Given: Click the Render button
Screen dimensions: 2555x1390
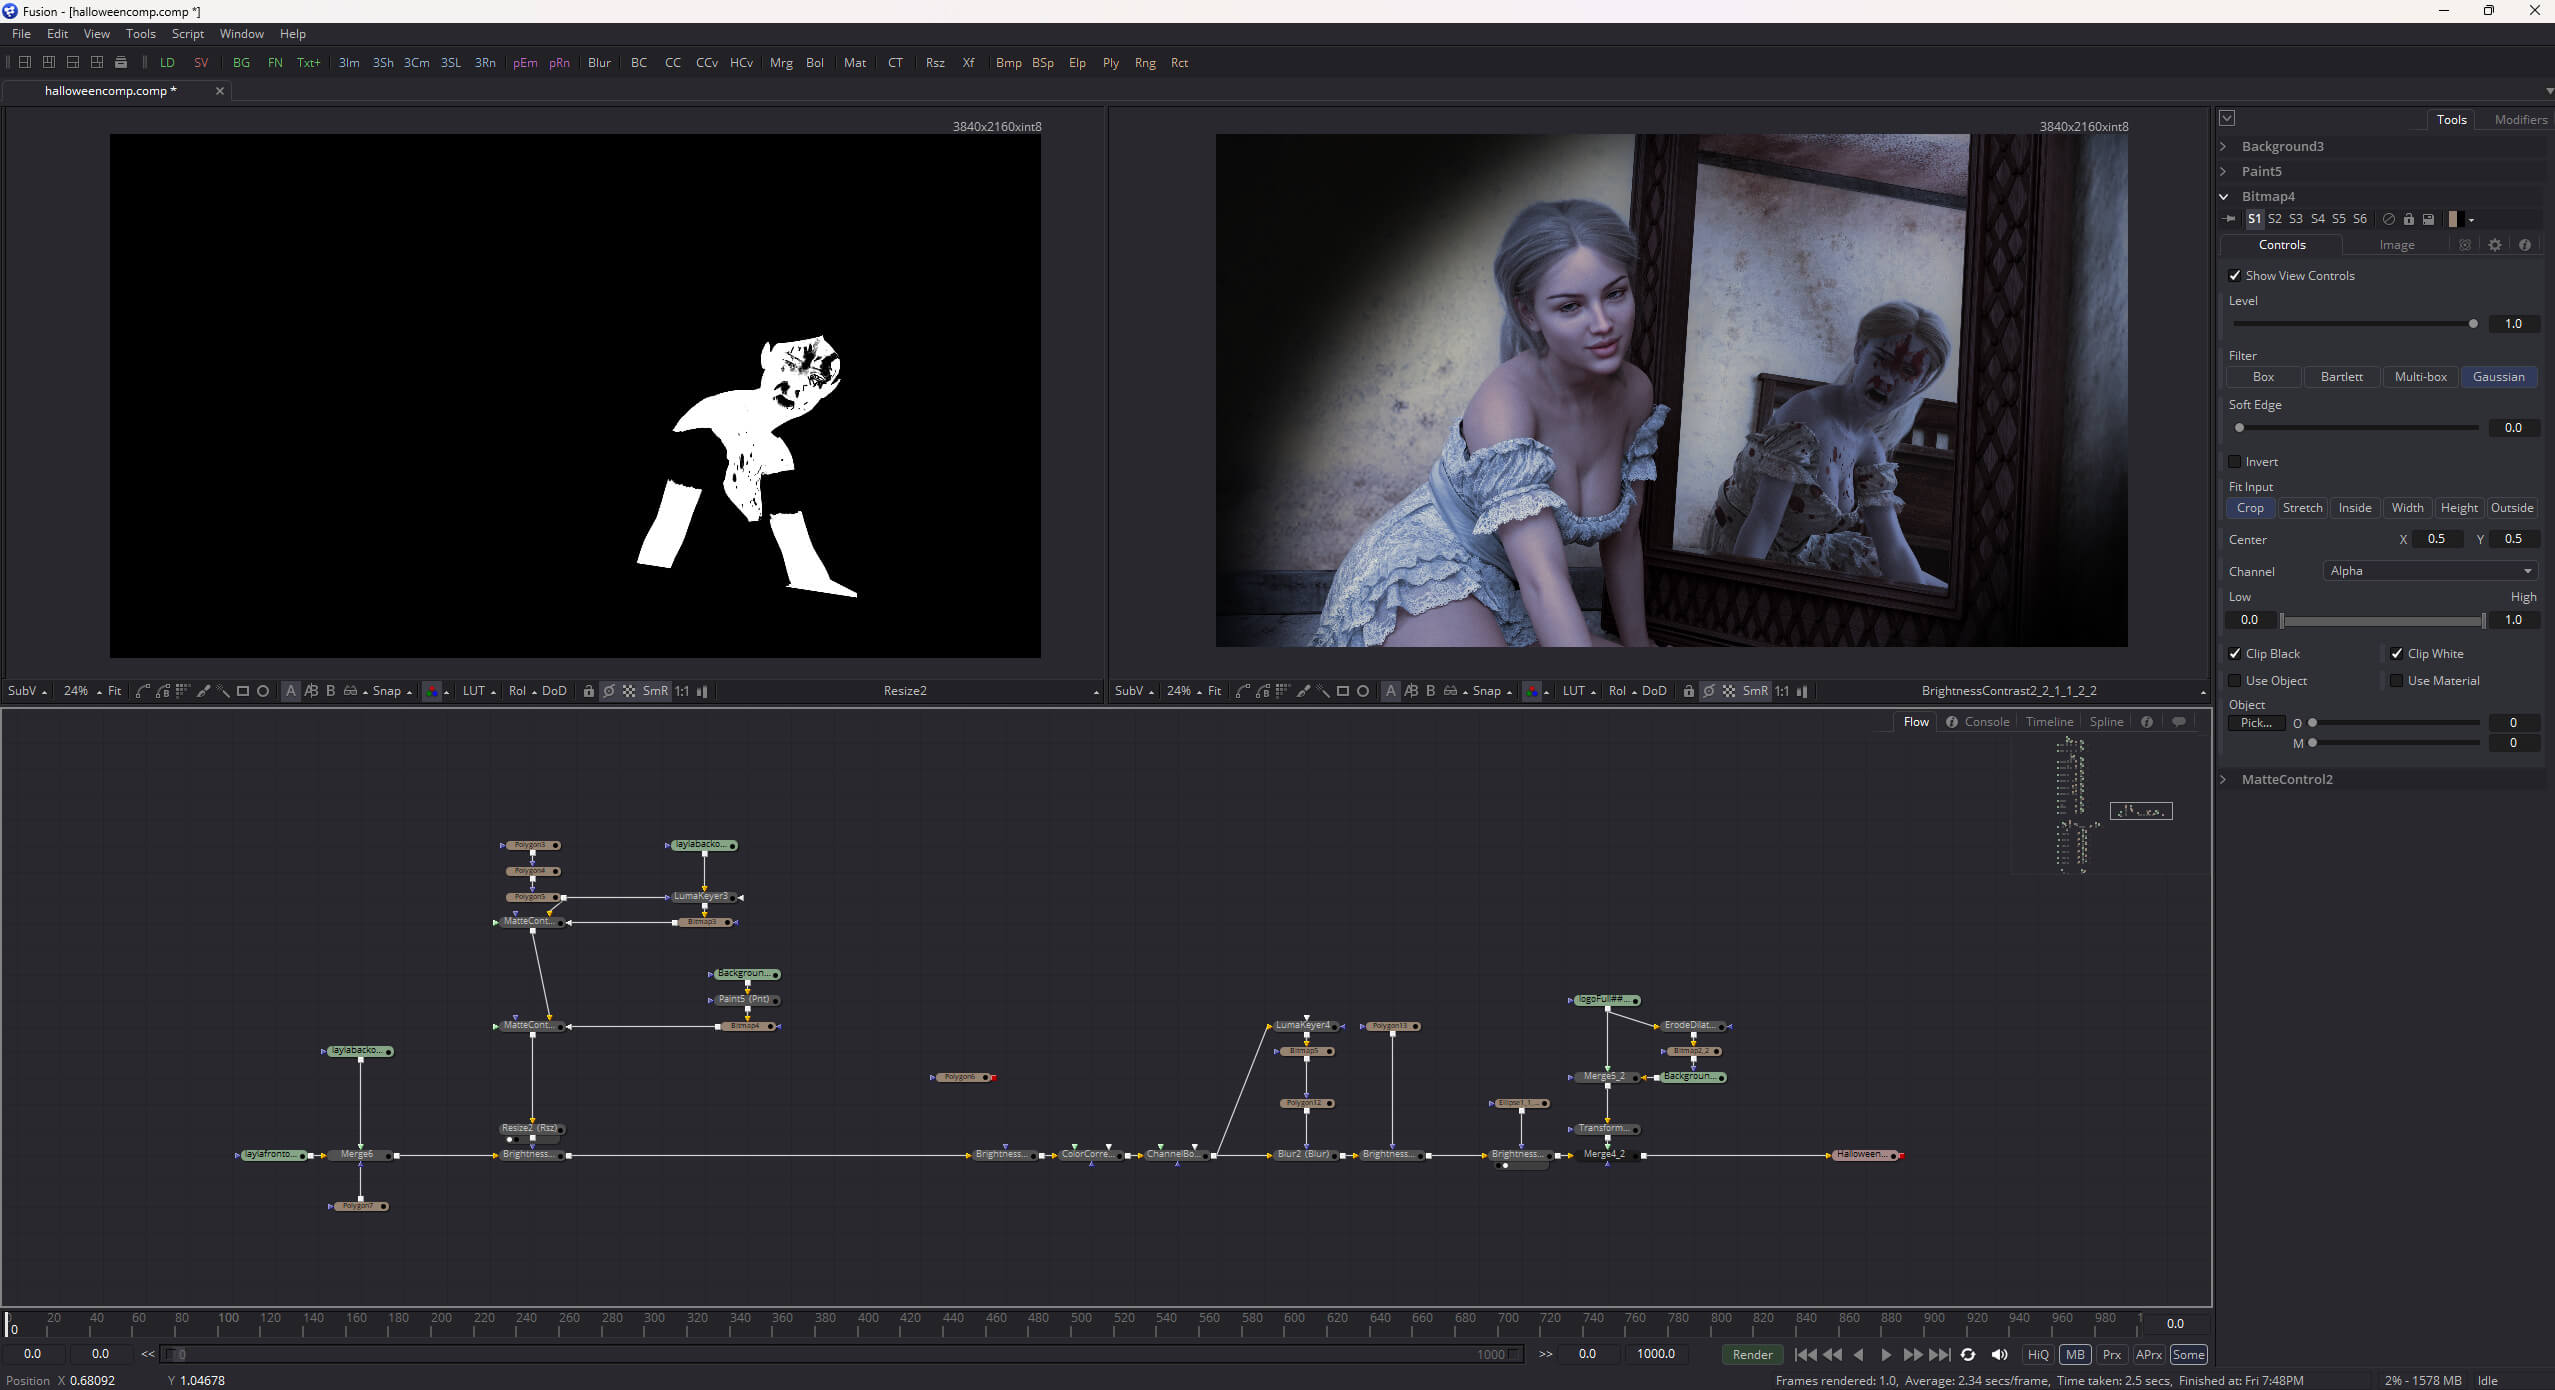Looking at the screenshot, I should (x=1752, y=1354).
